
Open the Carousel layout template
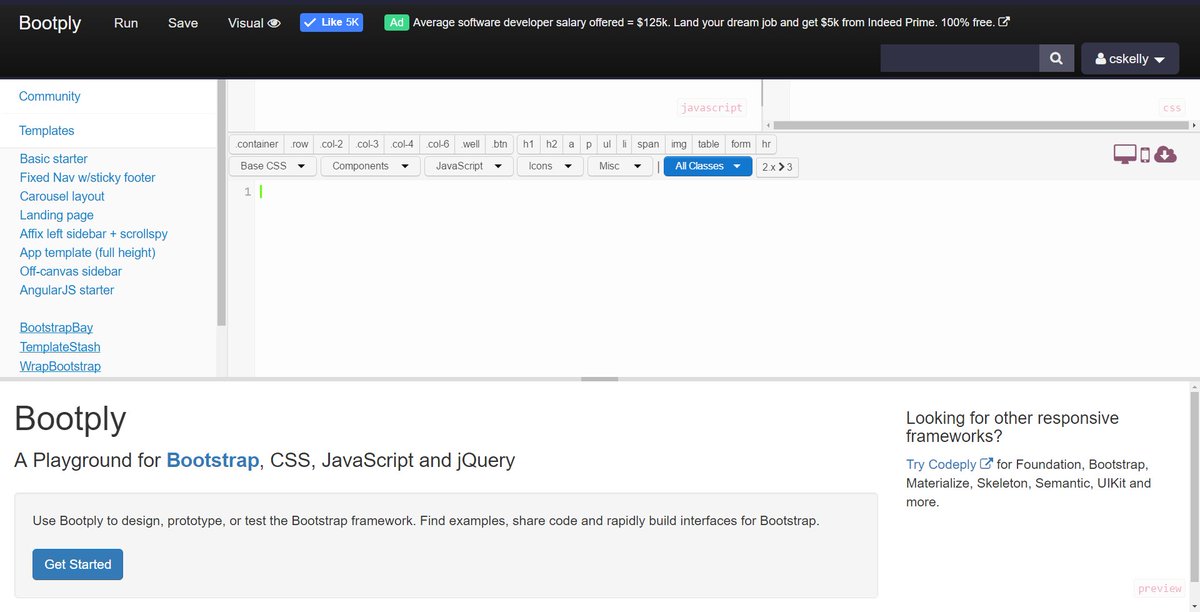tap(62, 196)
